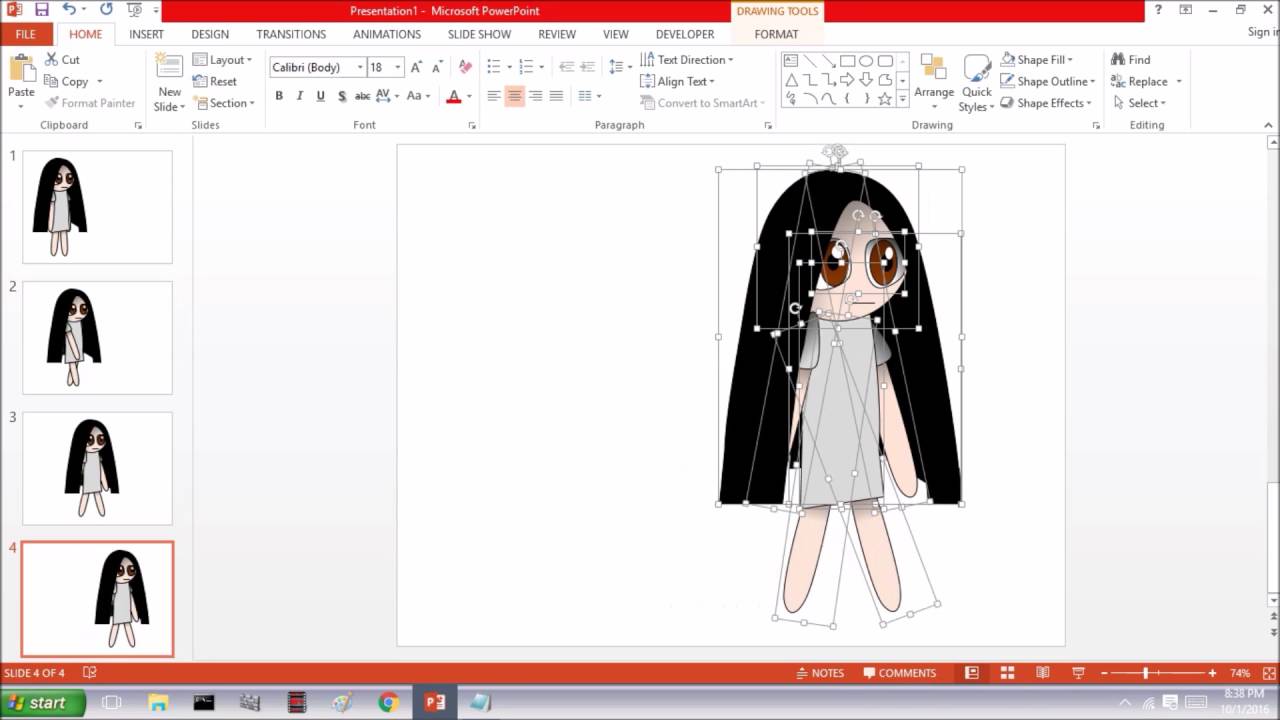Image resolution: width=1280 pixels, height=720 pixels.
Task: Select the Isosceles Triangle shape
Action: tap(791, 80)
